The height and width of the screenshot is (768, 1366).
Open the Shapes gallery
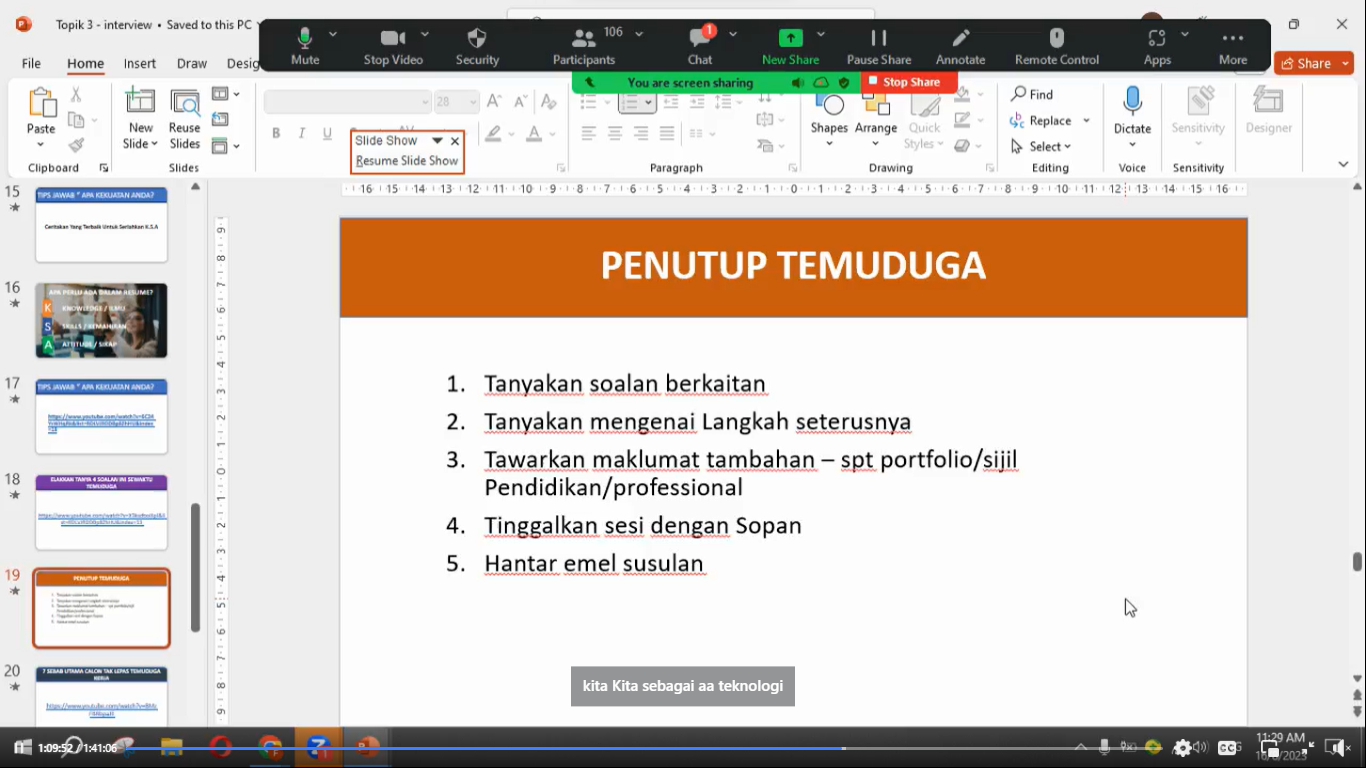click(829, 119)
